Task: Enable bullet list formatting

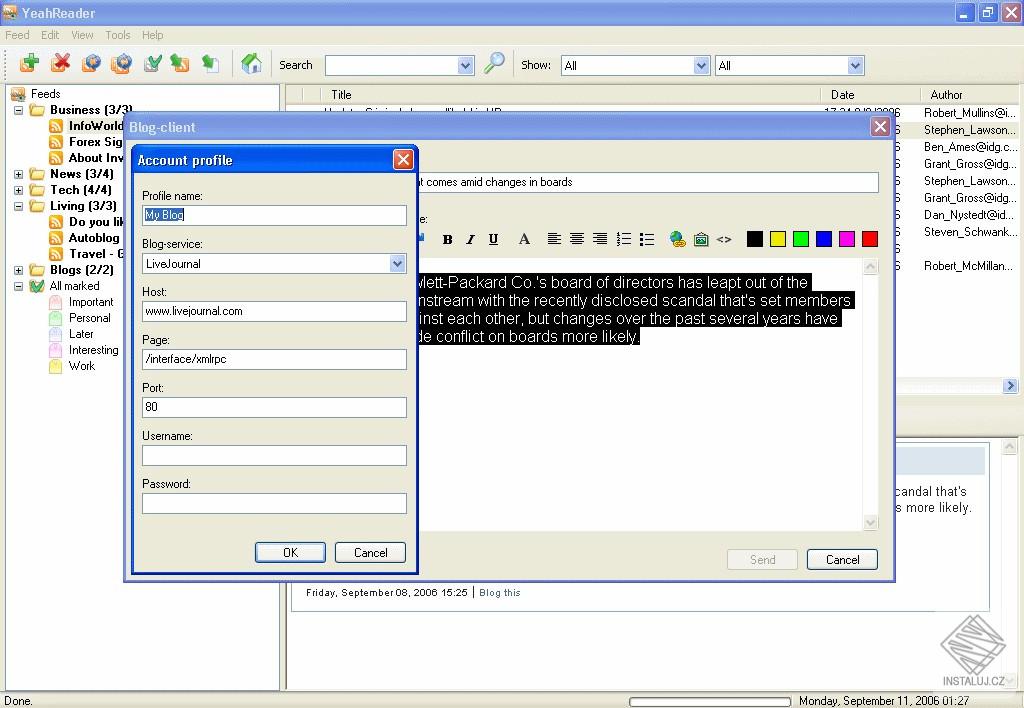Action: (647, 239)
